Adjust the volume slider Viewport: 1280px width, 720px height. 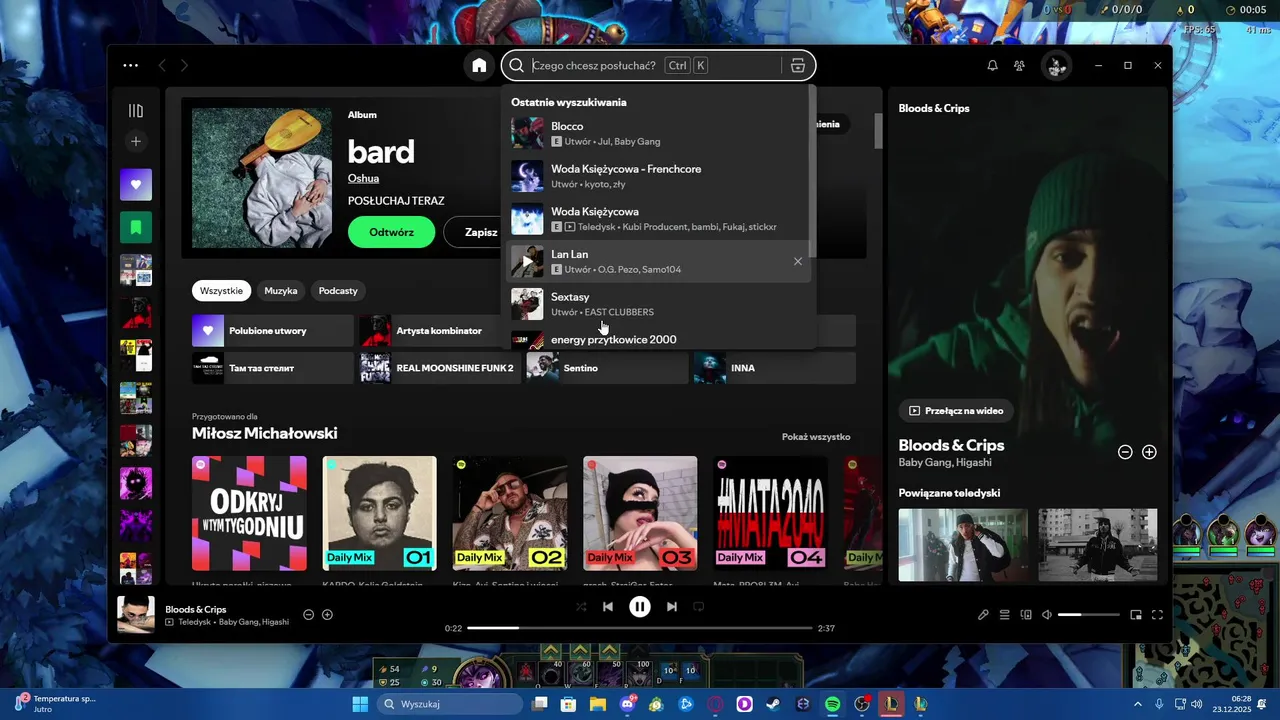(1088, 615)
